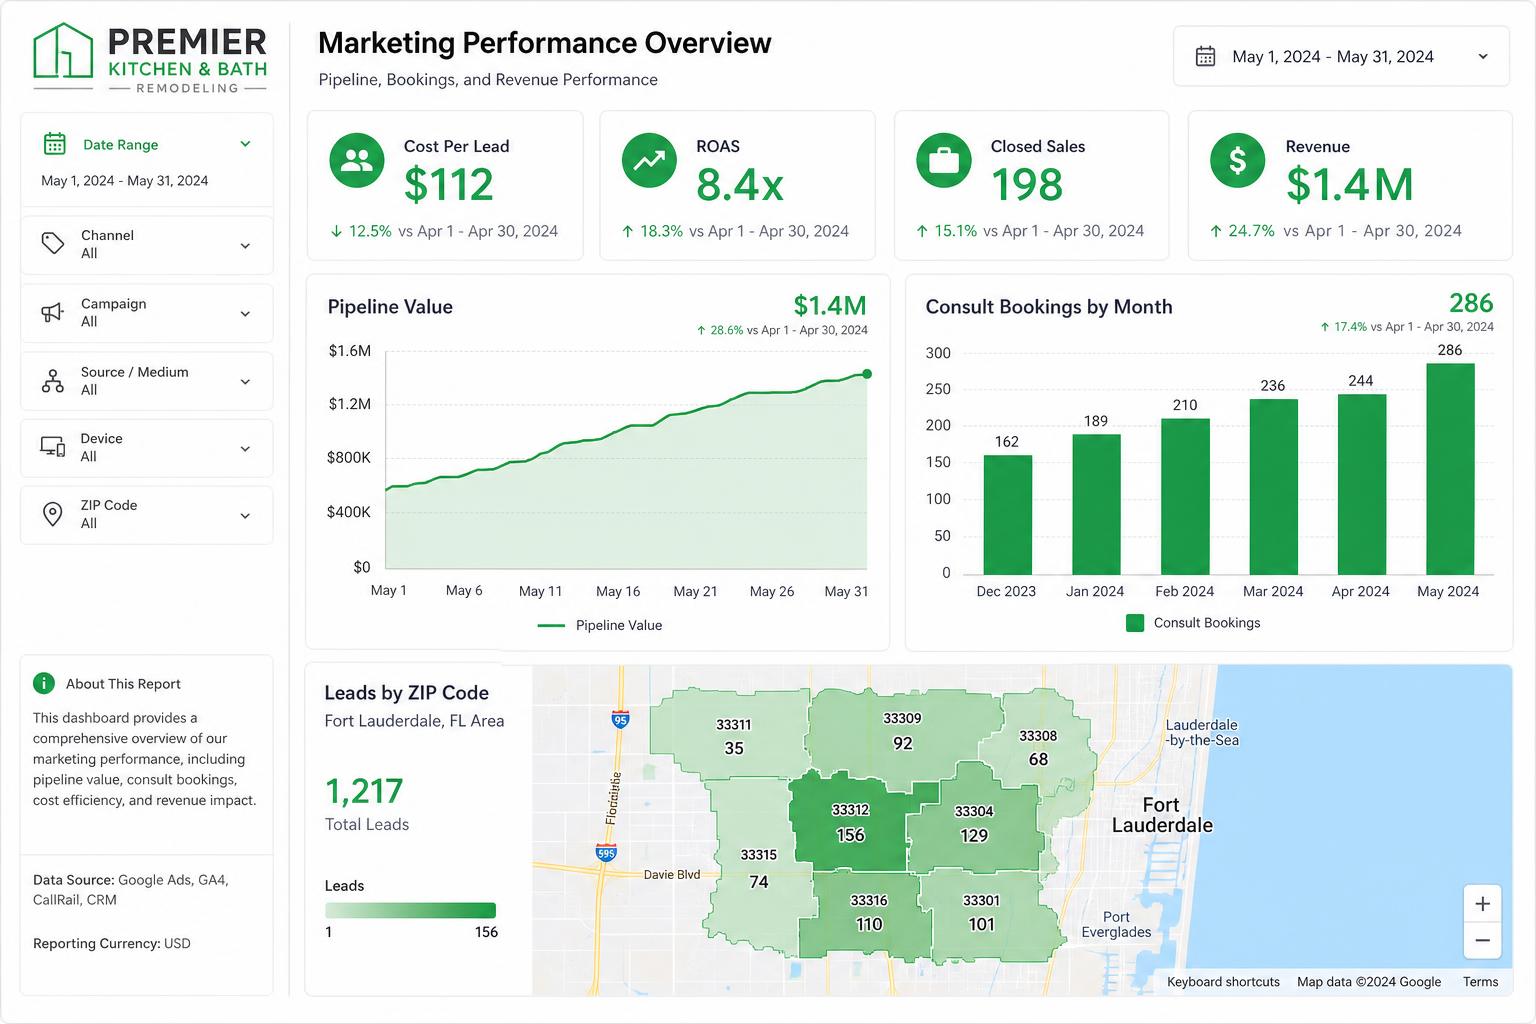
Task: Click the Map data ©2024 Google attribution
Action: [1369, 982]
